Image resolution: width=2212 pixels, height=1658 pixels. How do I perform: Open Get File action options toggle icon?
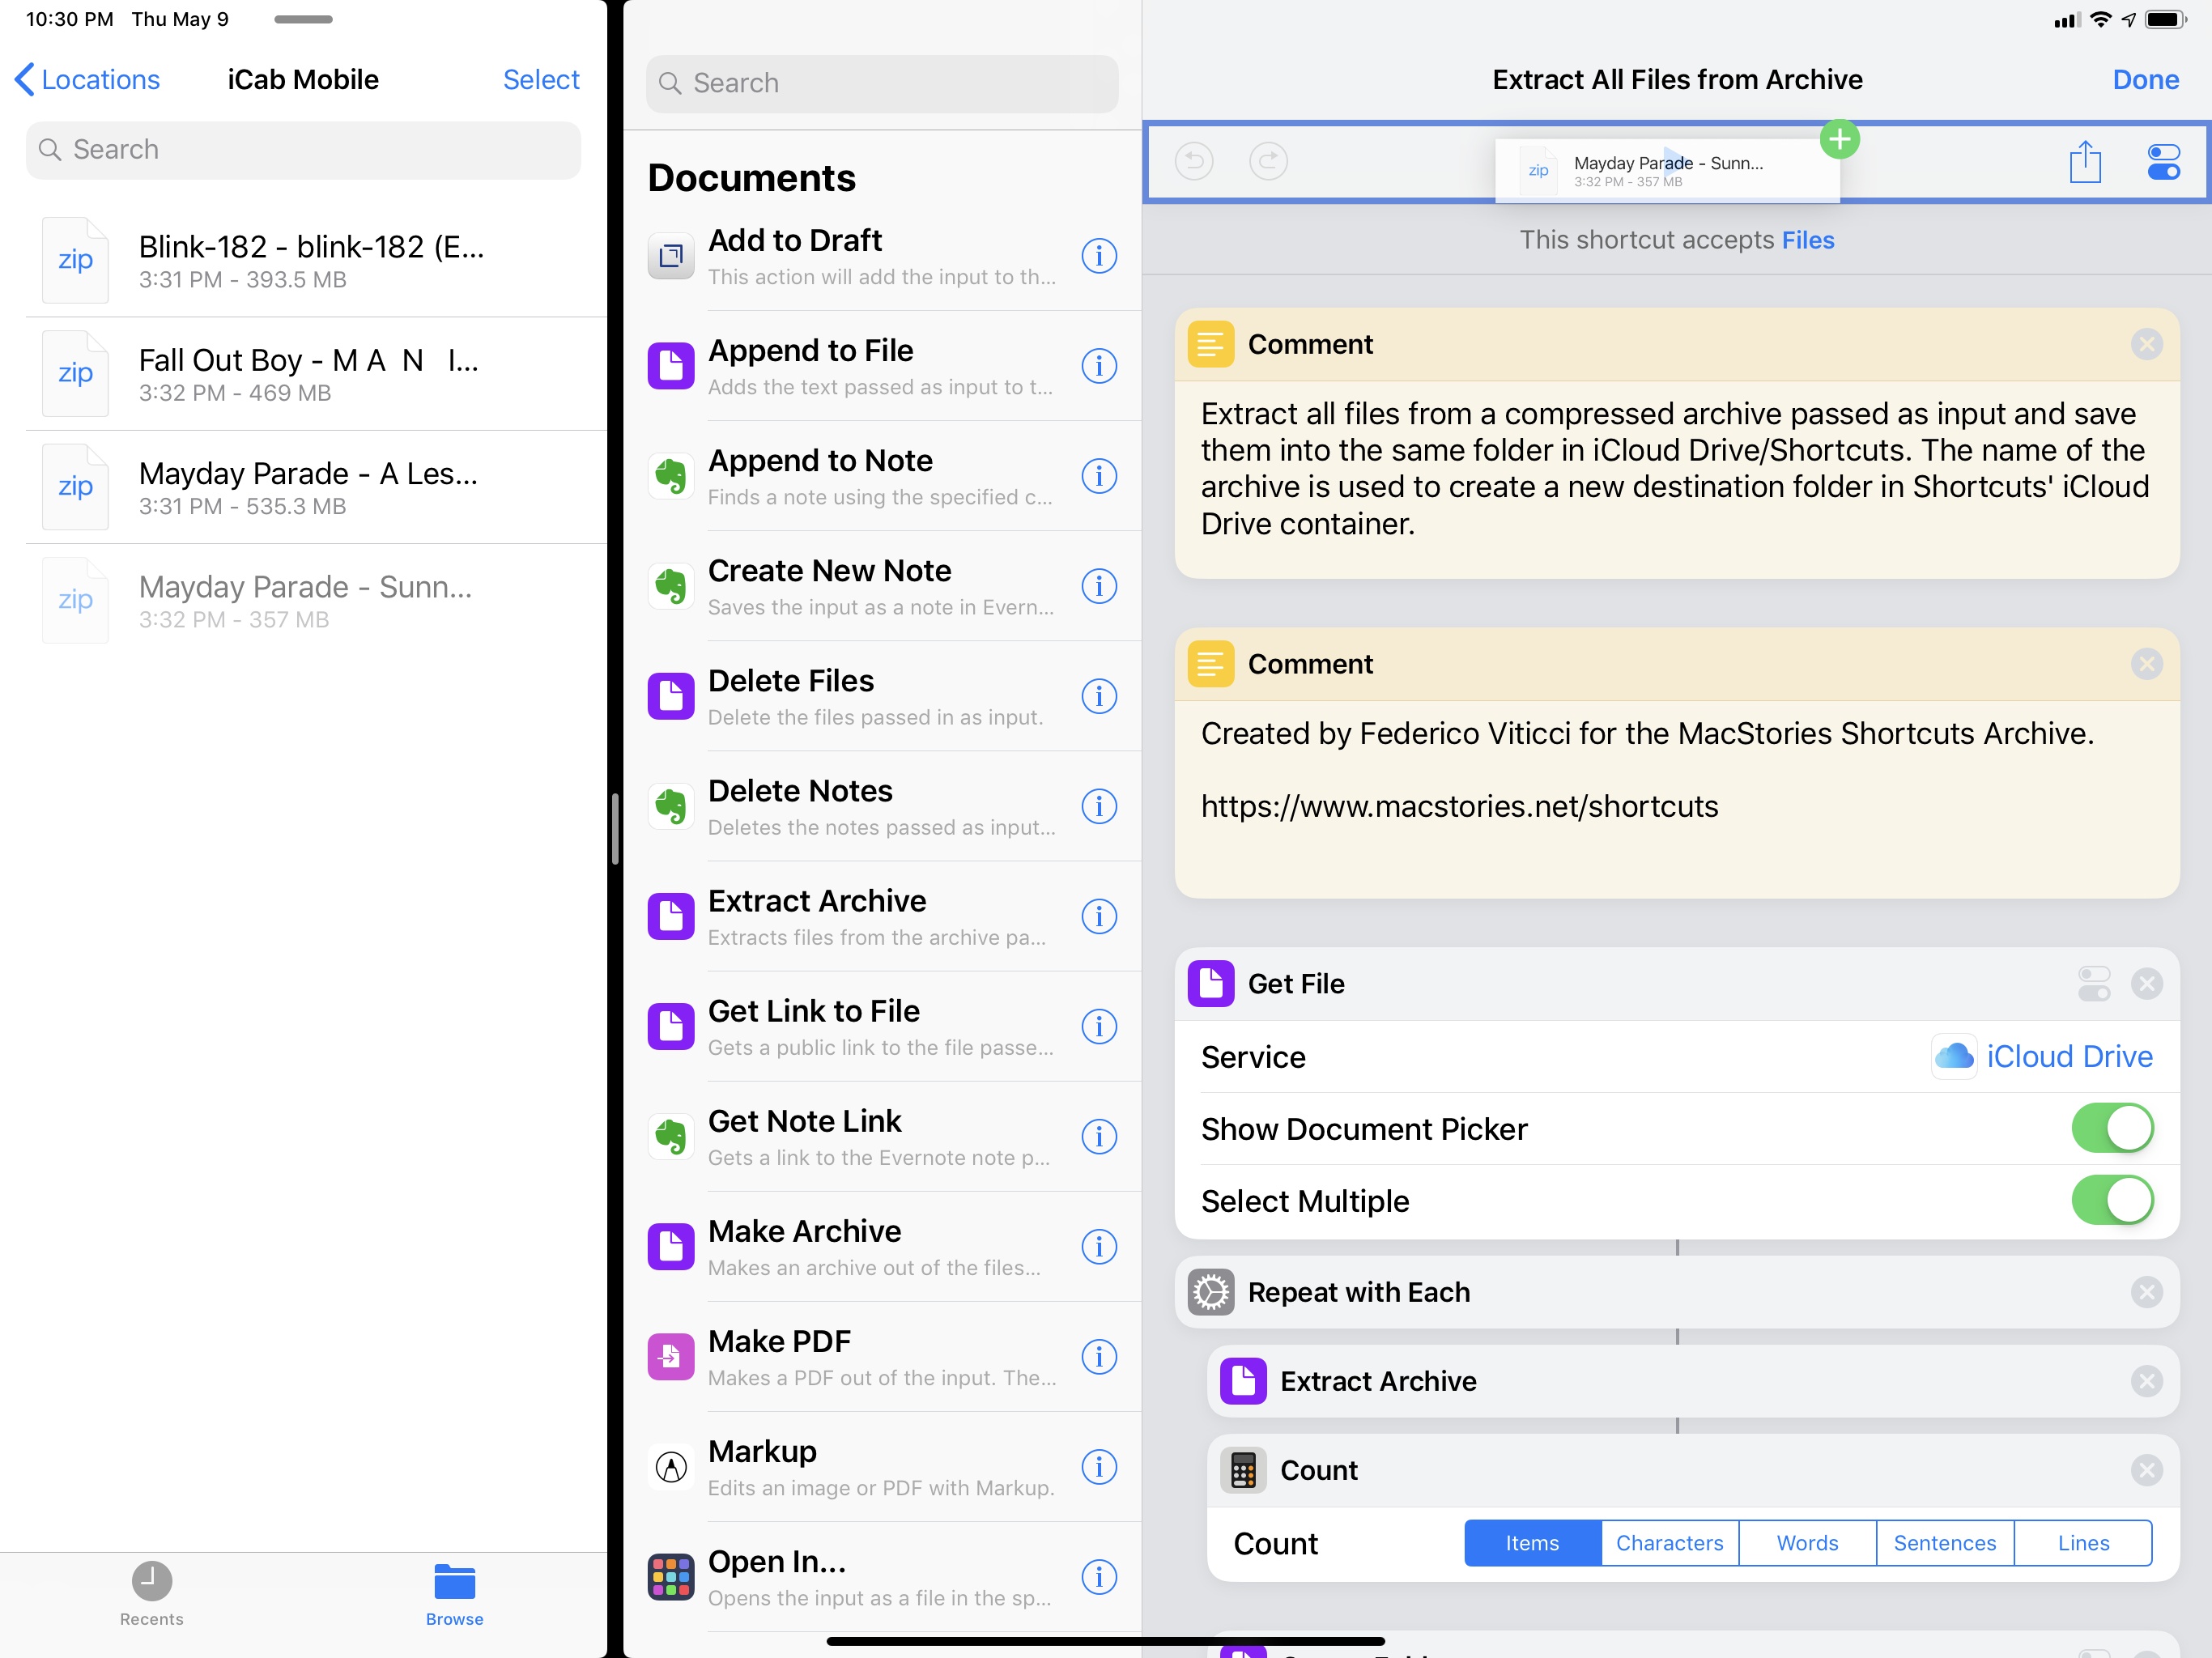coord(2094,984)
